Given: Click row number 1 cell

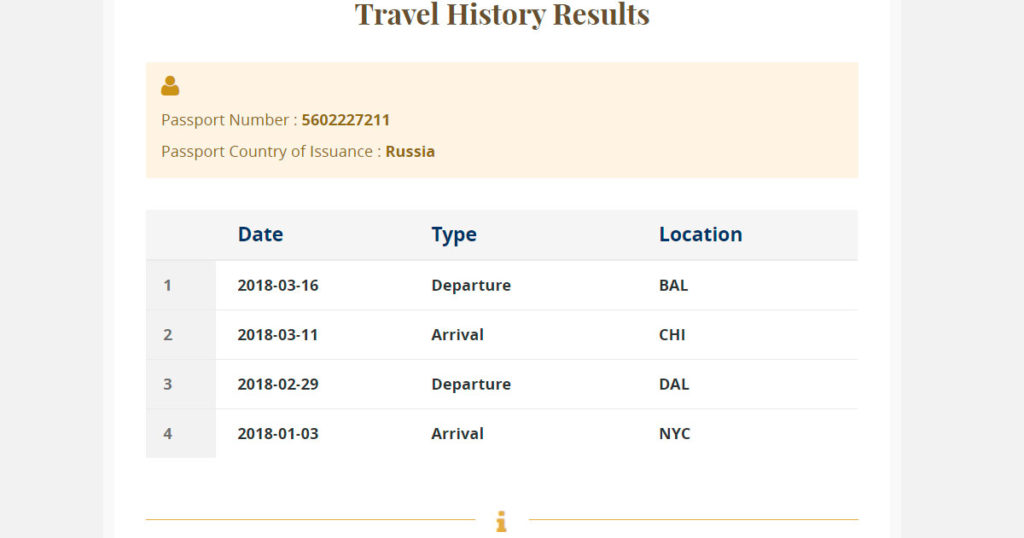Looking at the screenshot, I should pyautogui.click(x=168, y=285).
